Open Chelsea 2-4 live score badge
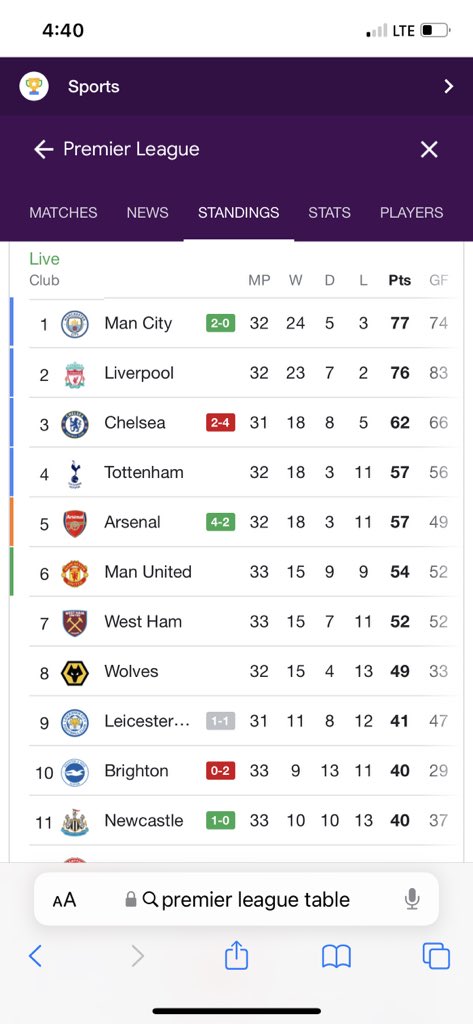Screen dimensions: 473x1024 221,423
